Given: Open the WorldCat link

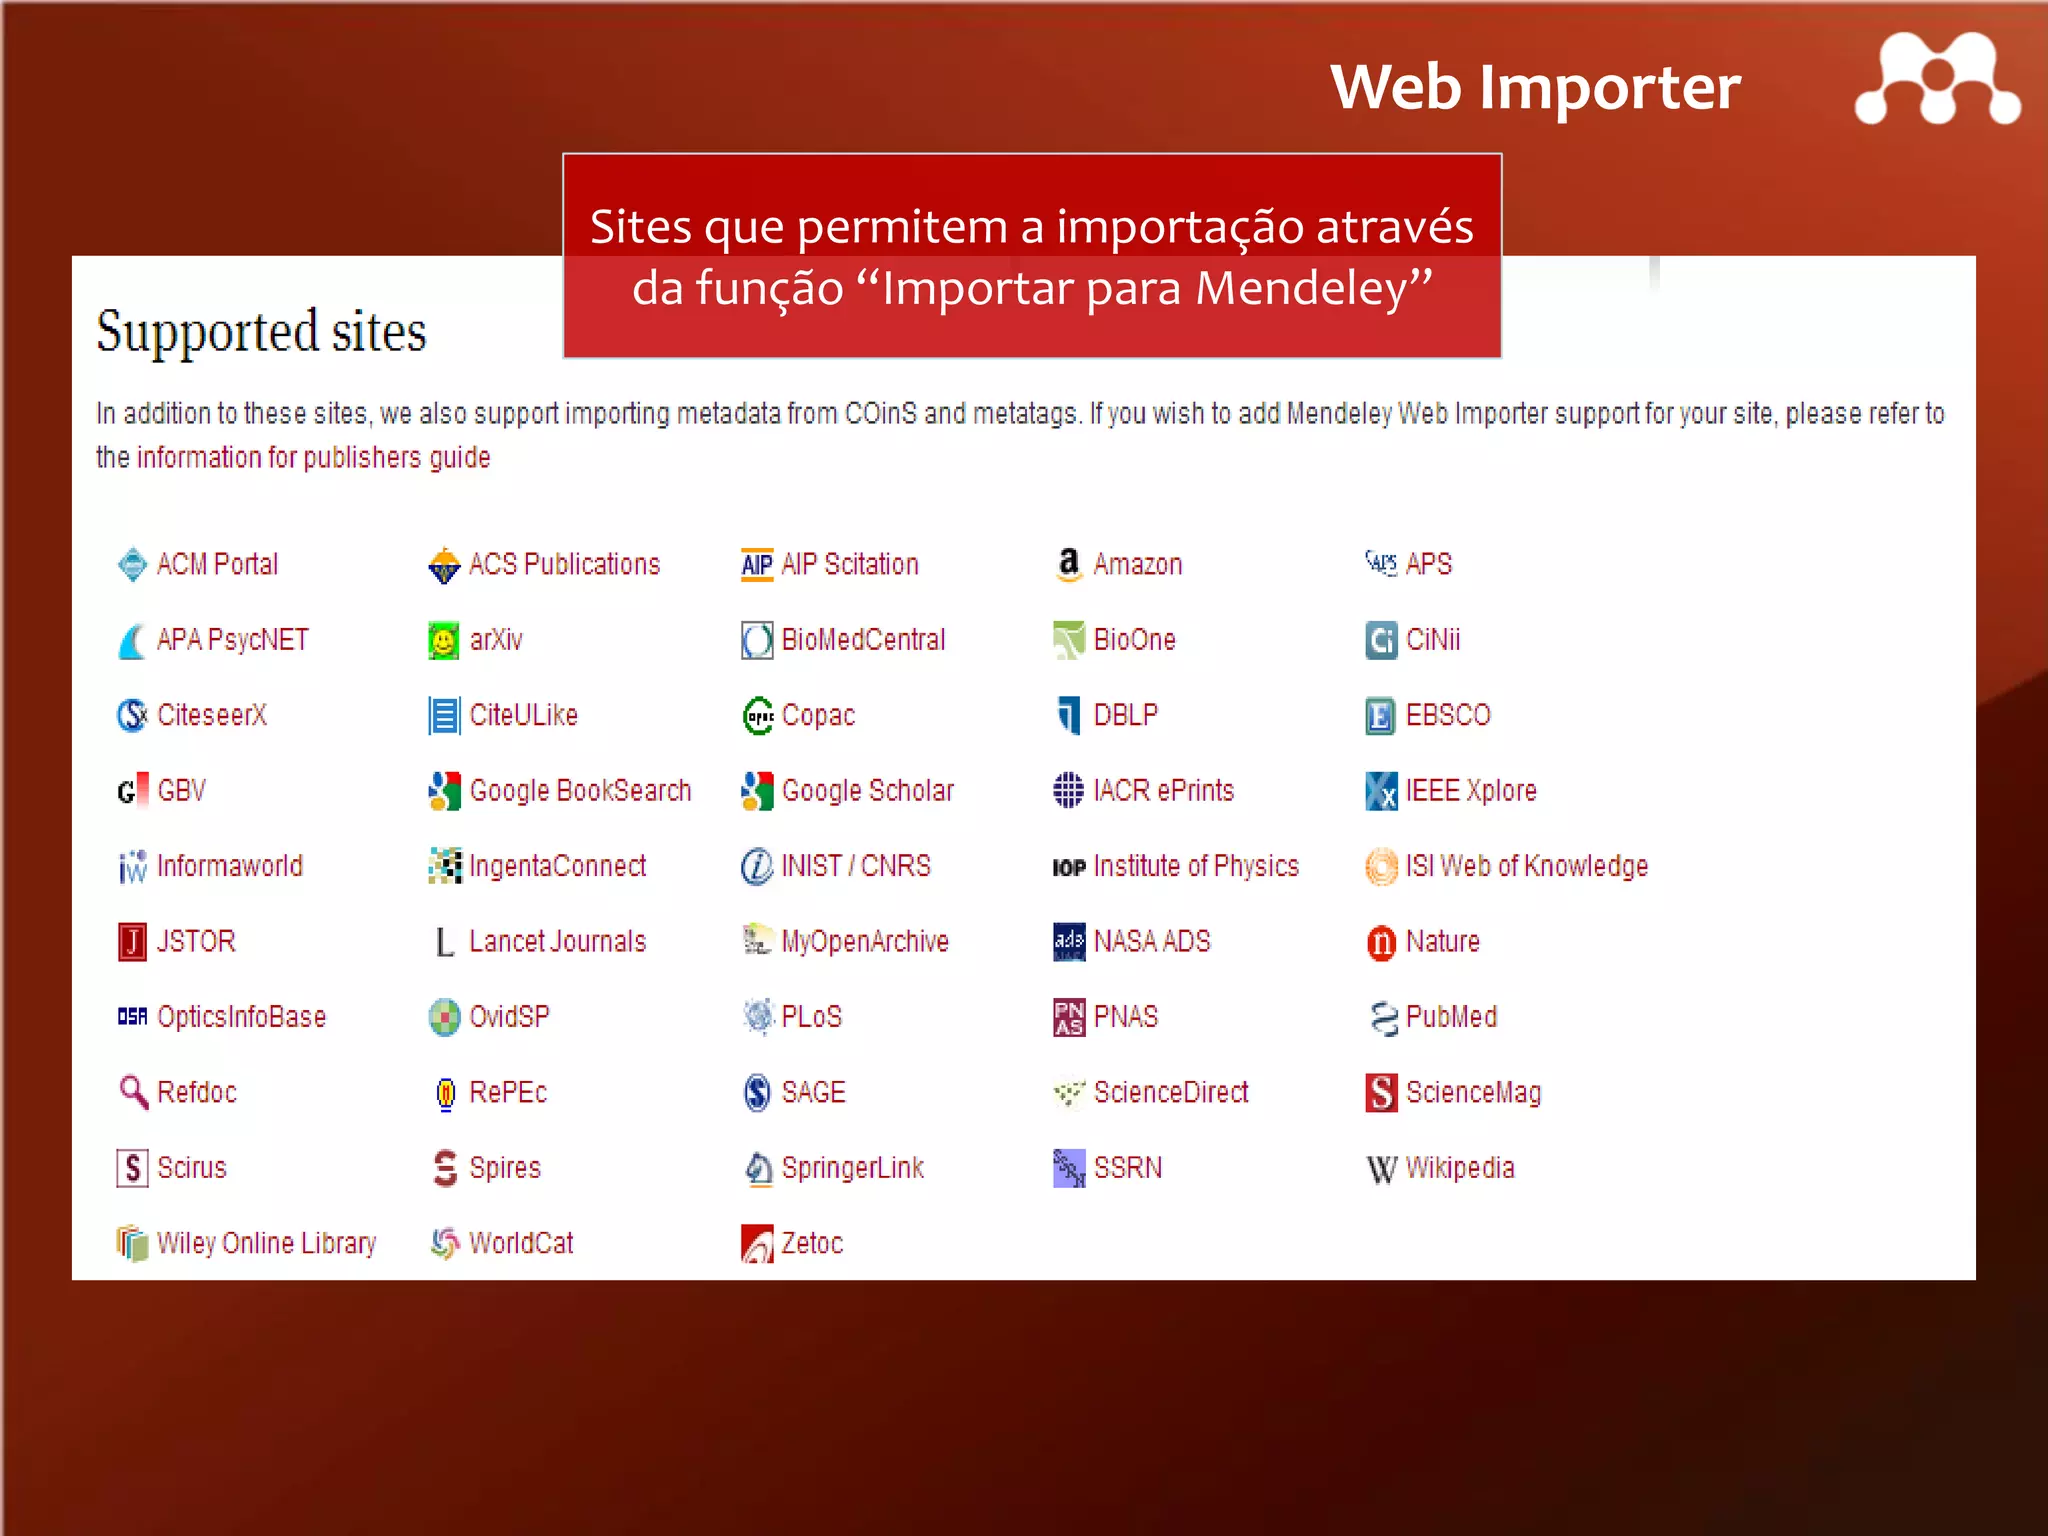Looking at the screenshot, I should pos(521,1243).
